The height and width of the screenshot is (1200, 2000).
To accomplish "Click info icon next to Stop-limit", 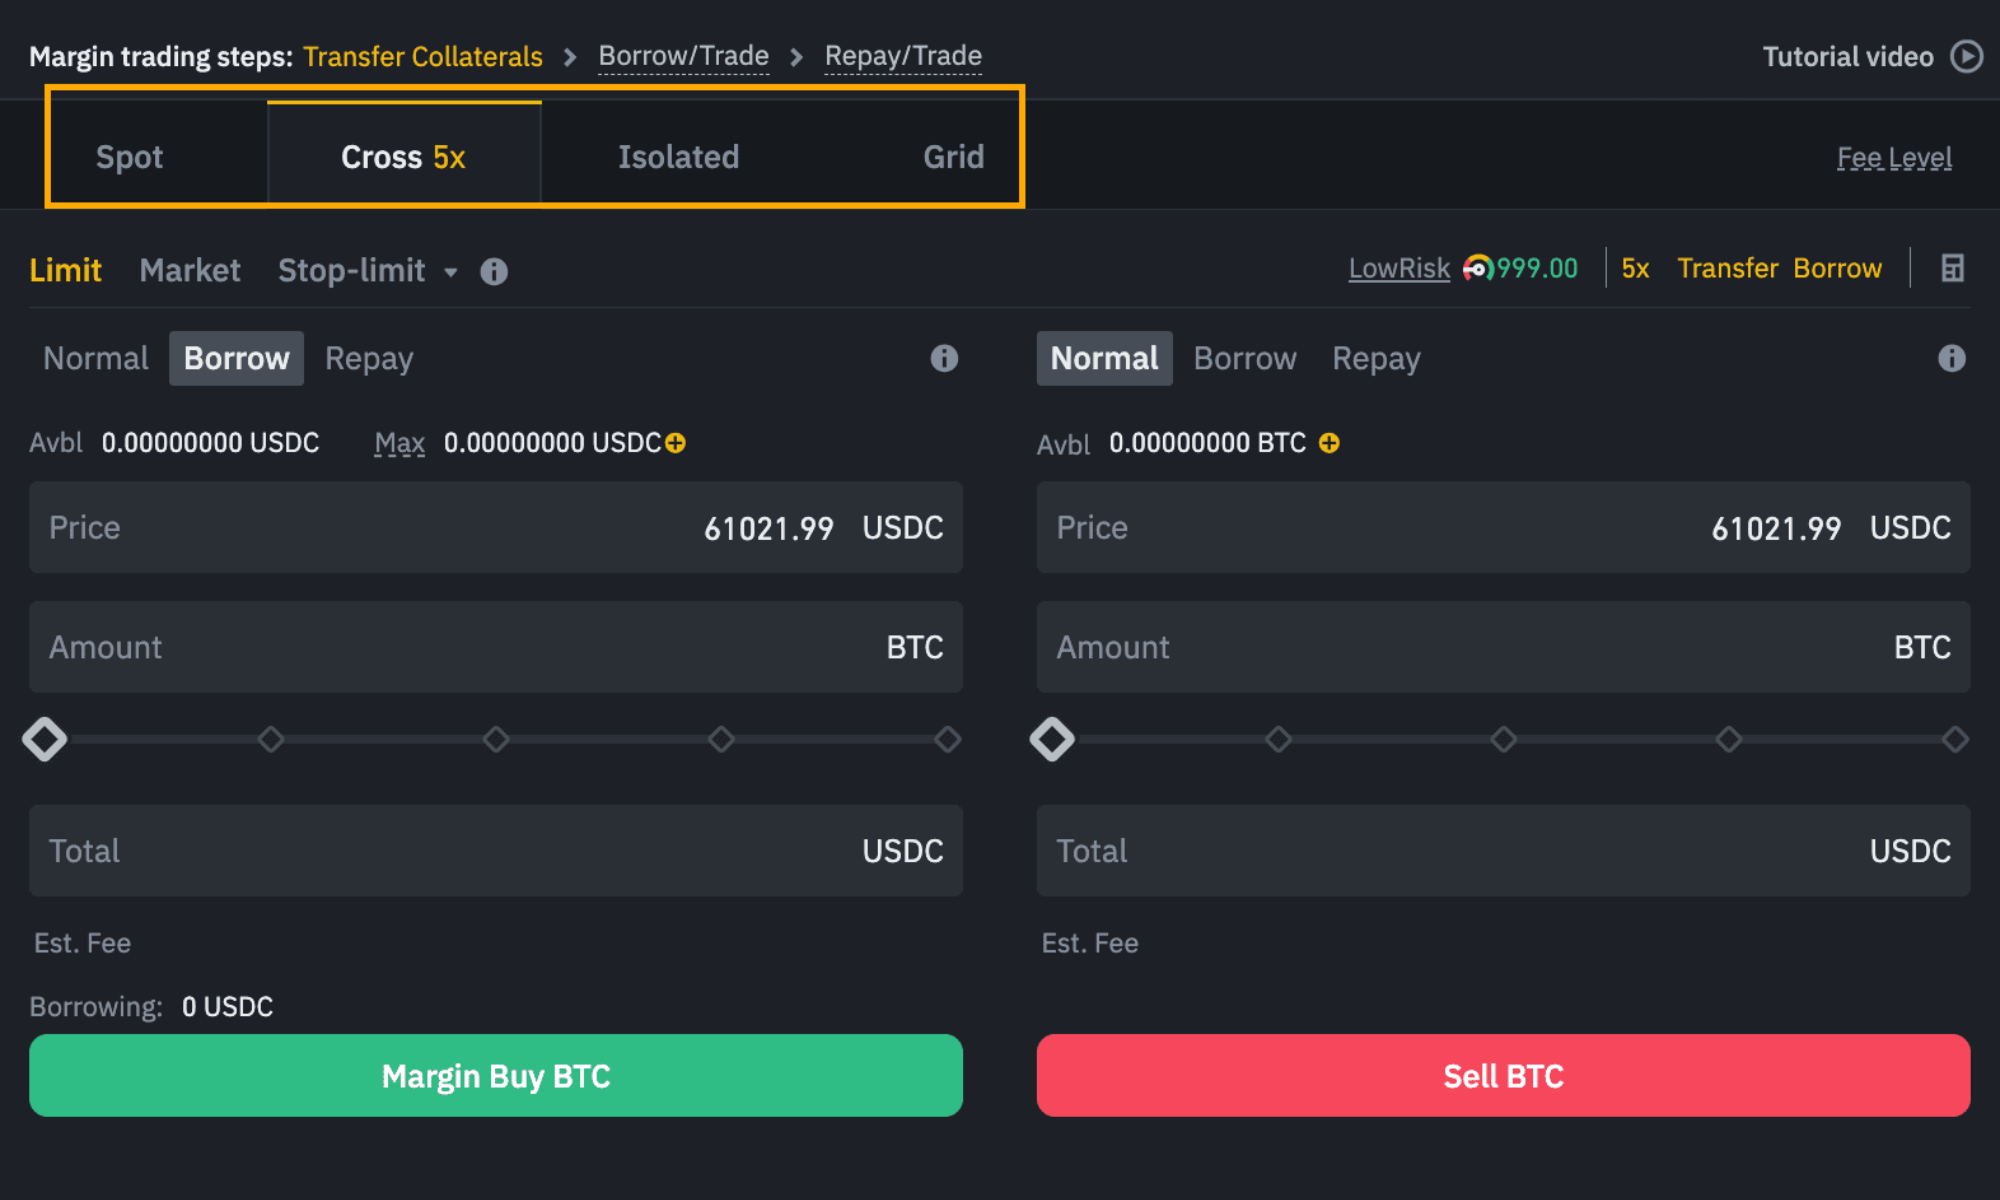I will click(x=494, y=271).
